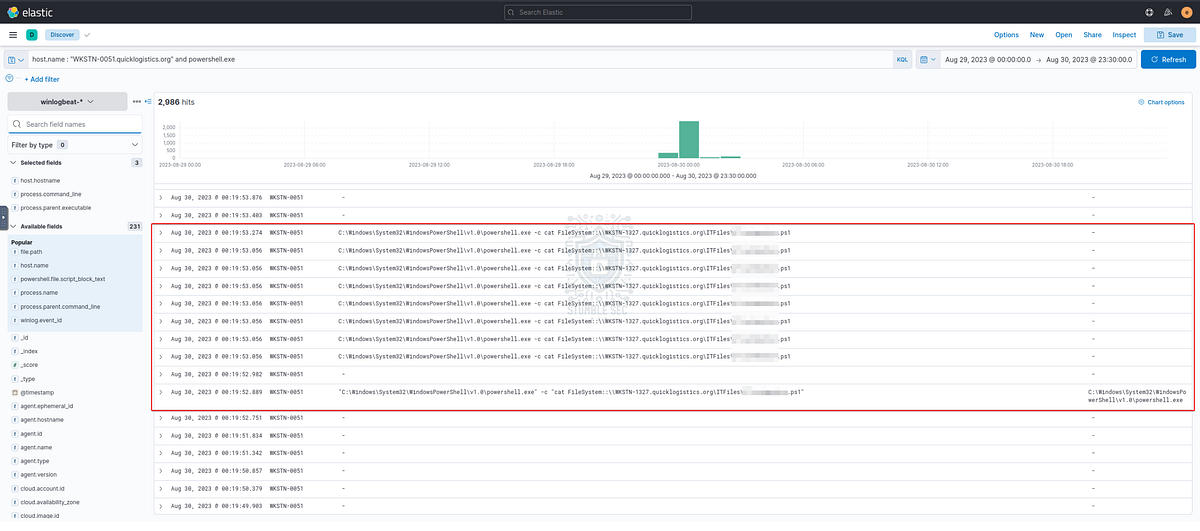Click the KQL query bar input
The image size is (1200, 531).
coord(459,60)
